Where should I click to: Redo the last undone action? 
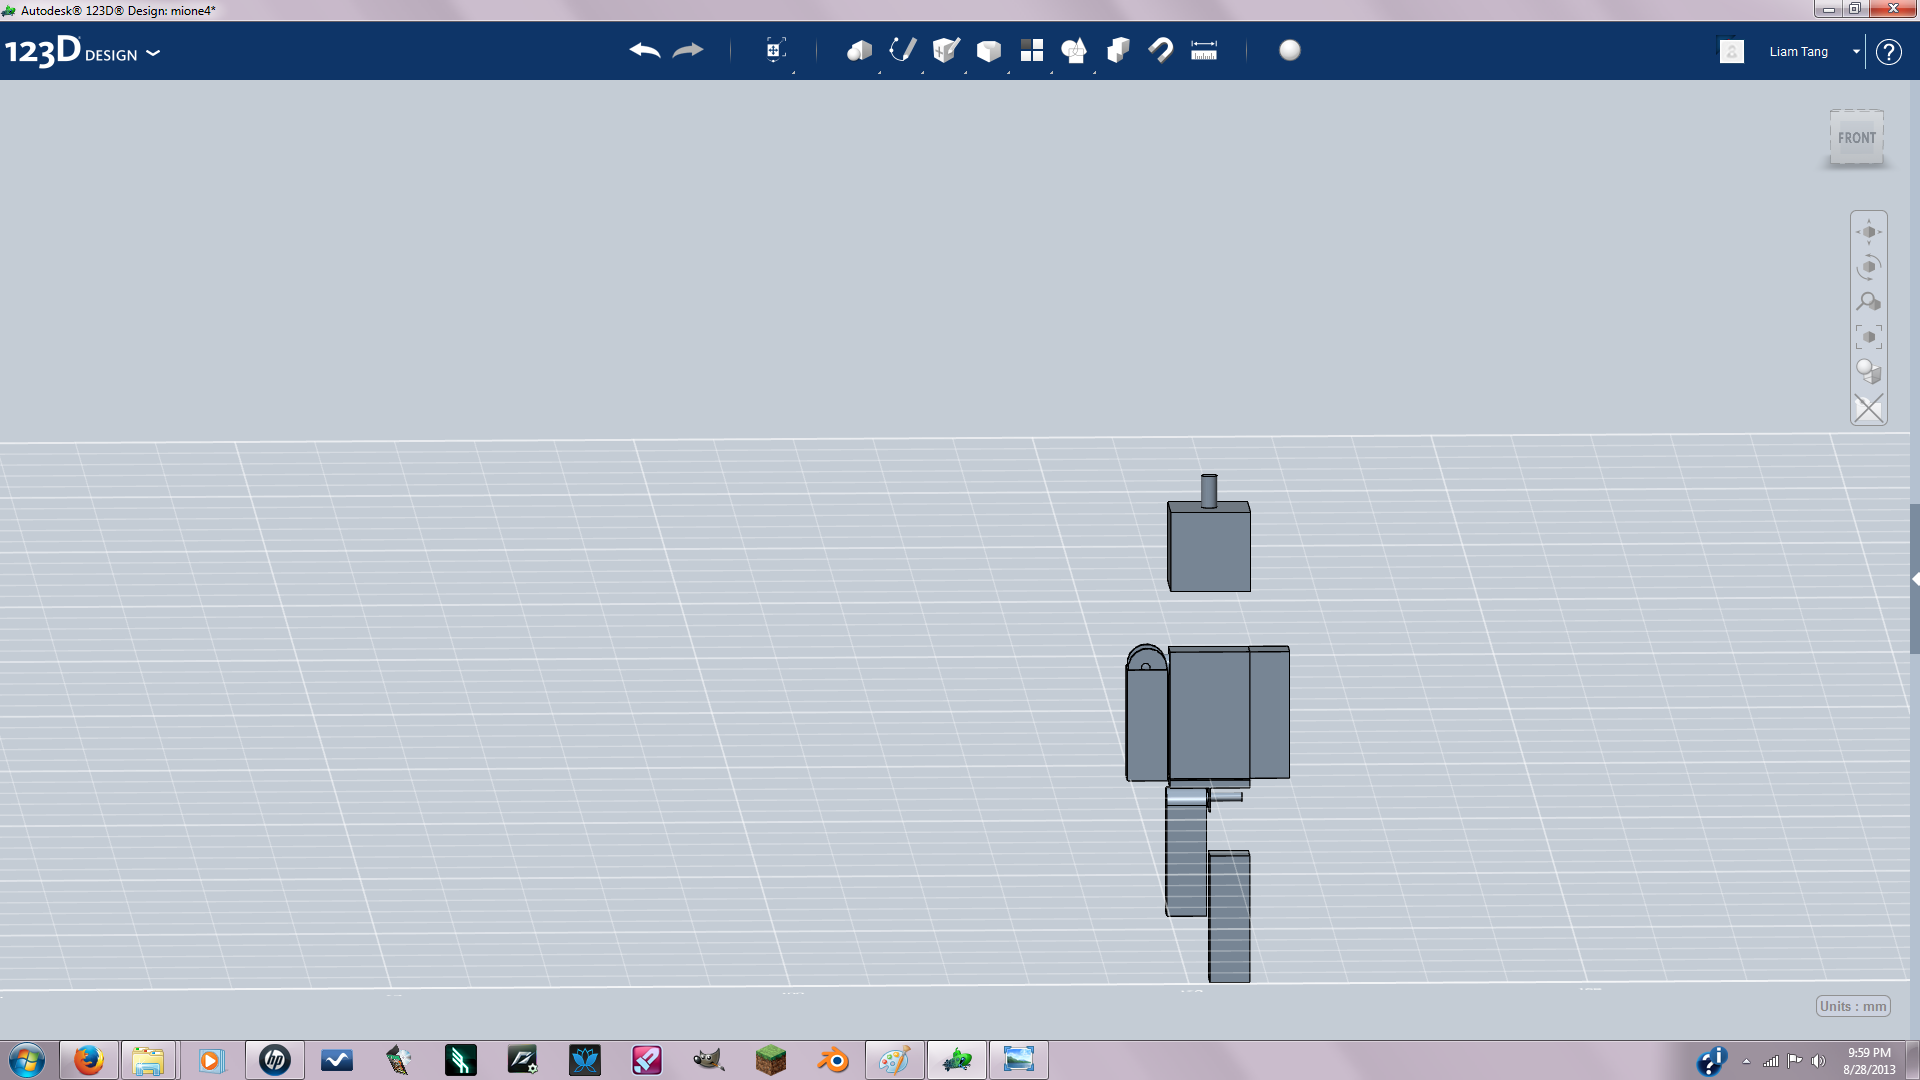point(688,51)
